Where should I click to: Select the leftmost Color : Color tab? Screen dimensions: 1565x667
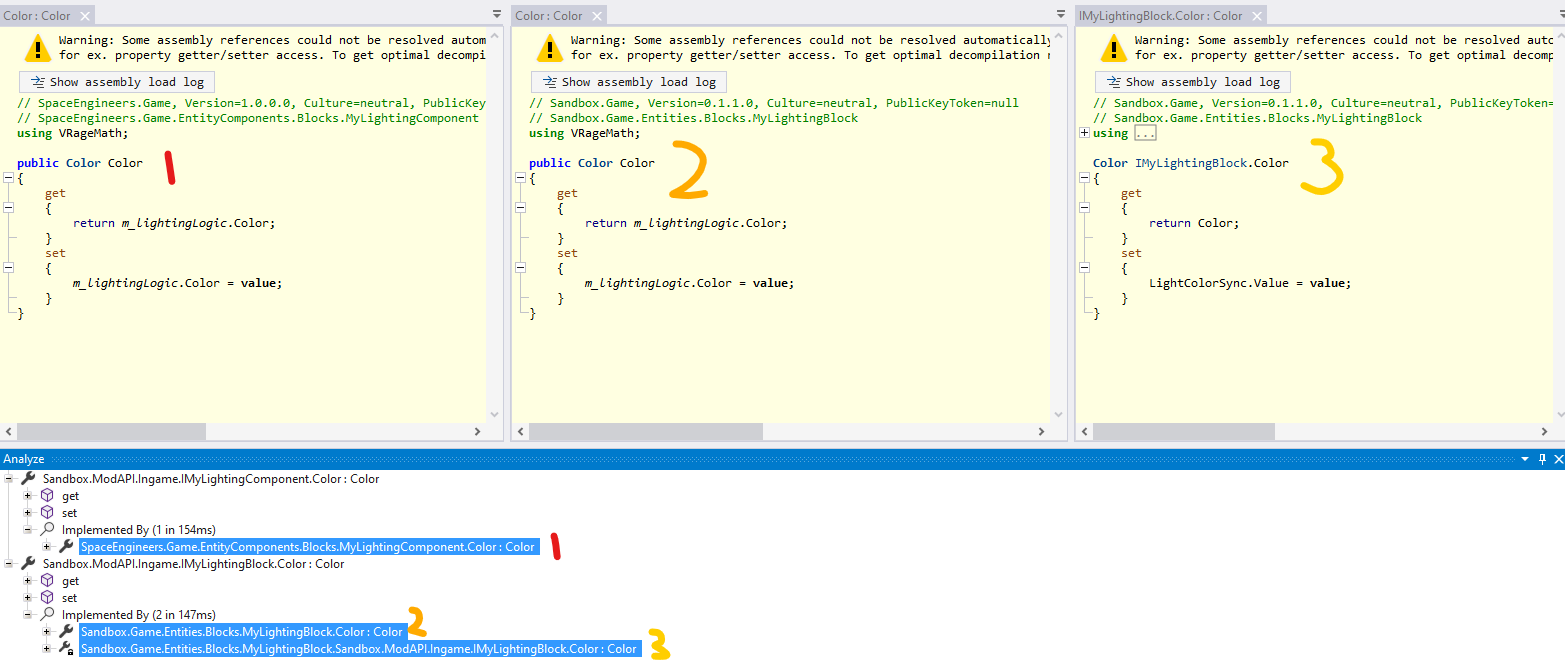tap(37, 16)
